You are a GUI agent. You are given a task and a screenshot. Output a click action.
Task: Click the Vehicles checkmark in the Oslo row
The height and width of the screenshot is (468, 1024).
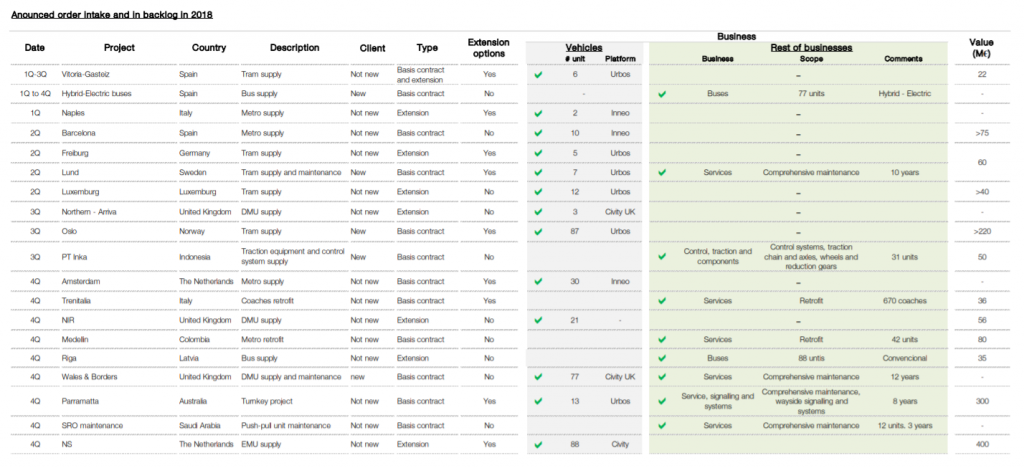click(x=538, y=232)
